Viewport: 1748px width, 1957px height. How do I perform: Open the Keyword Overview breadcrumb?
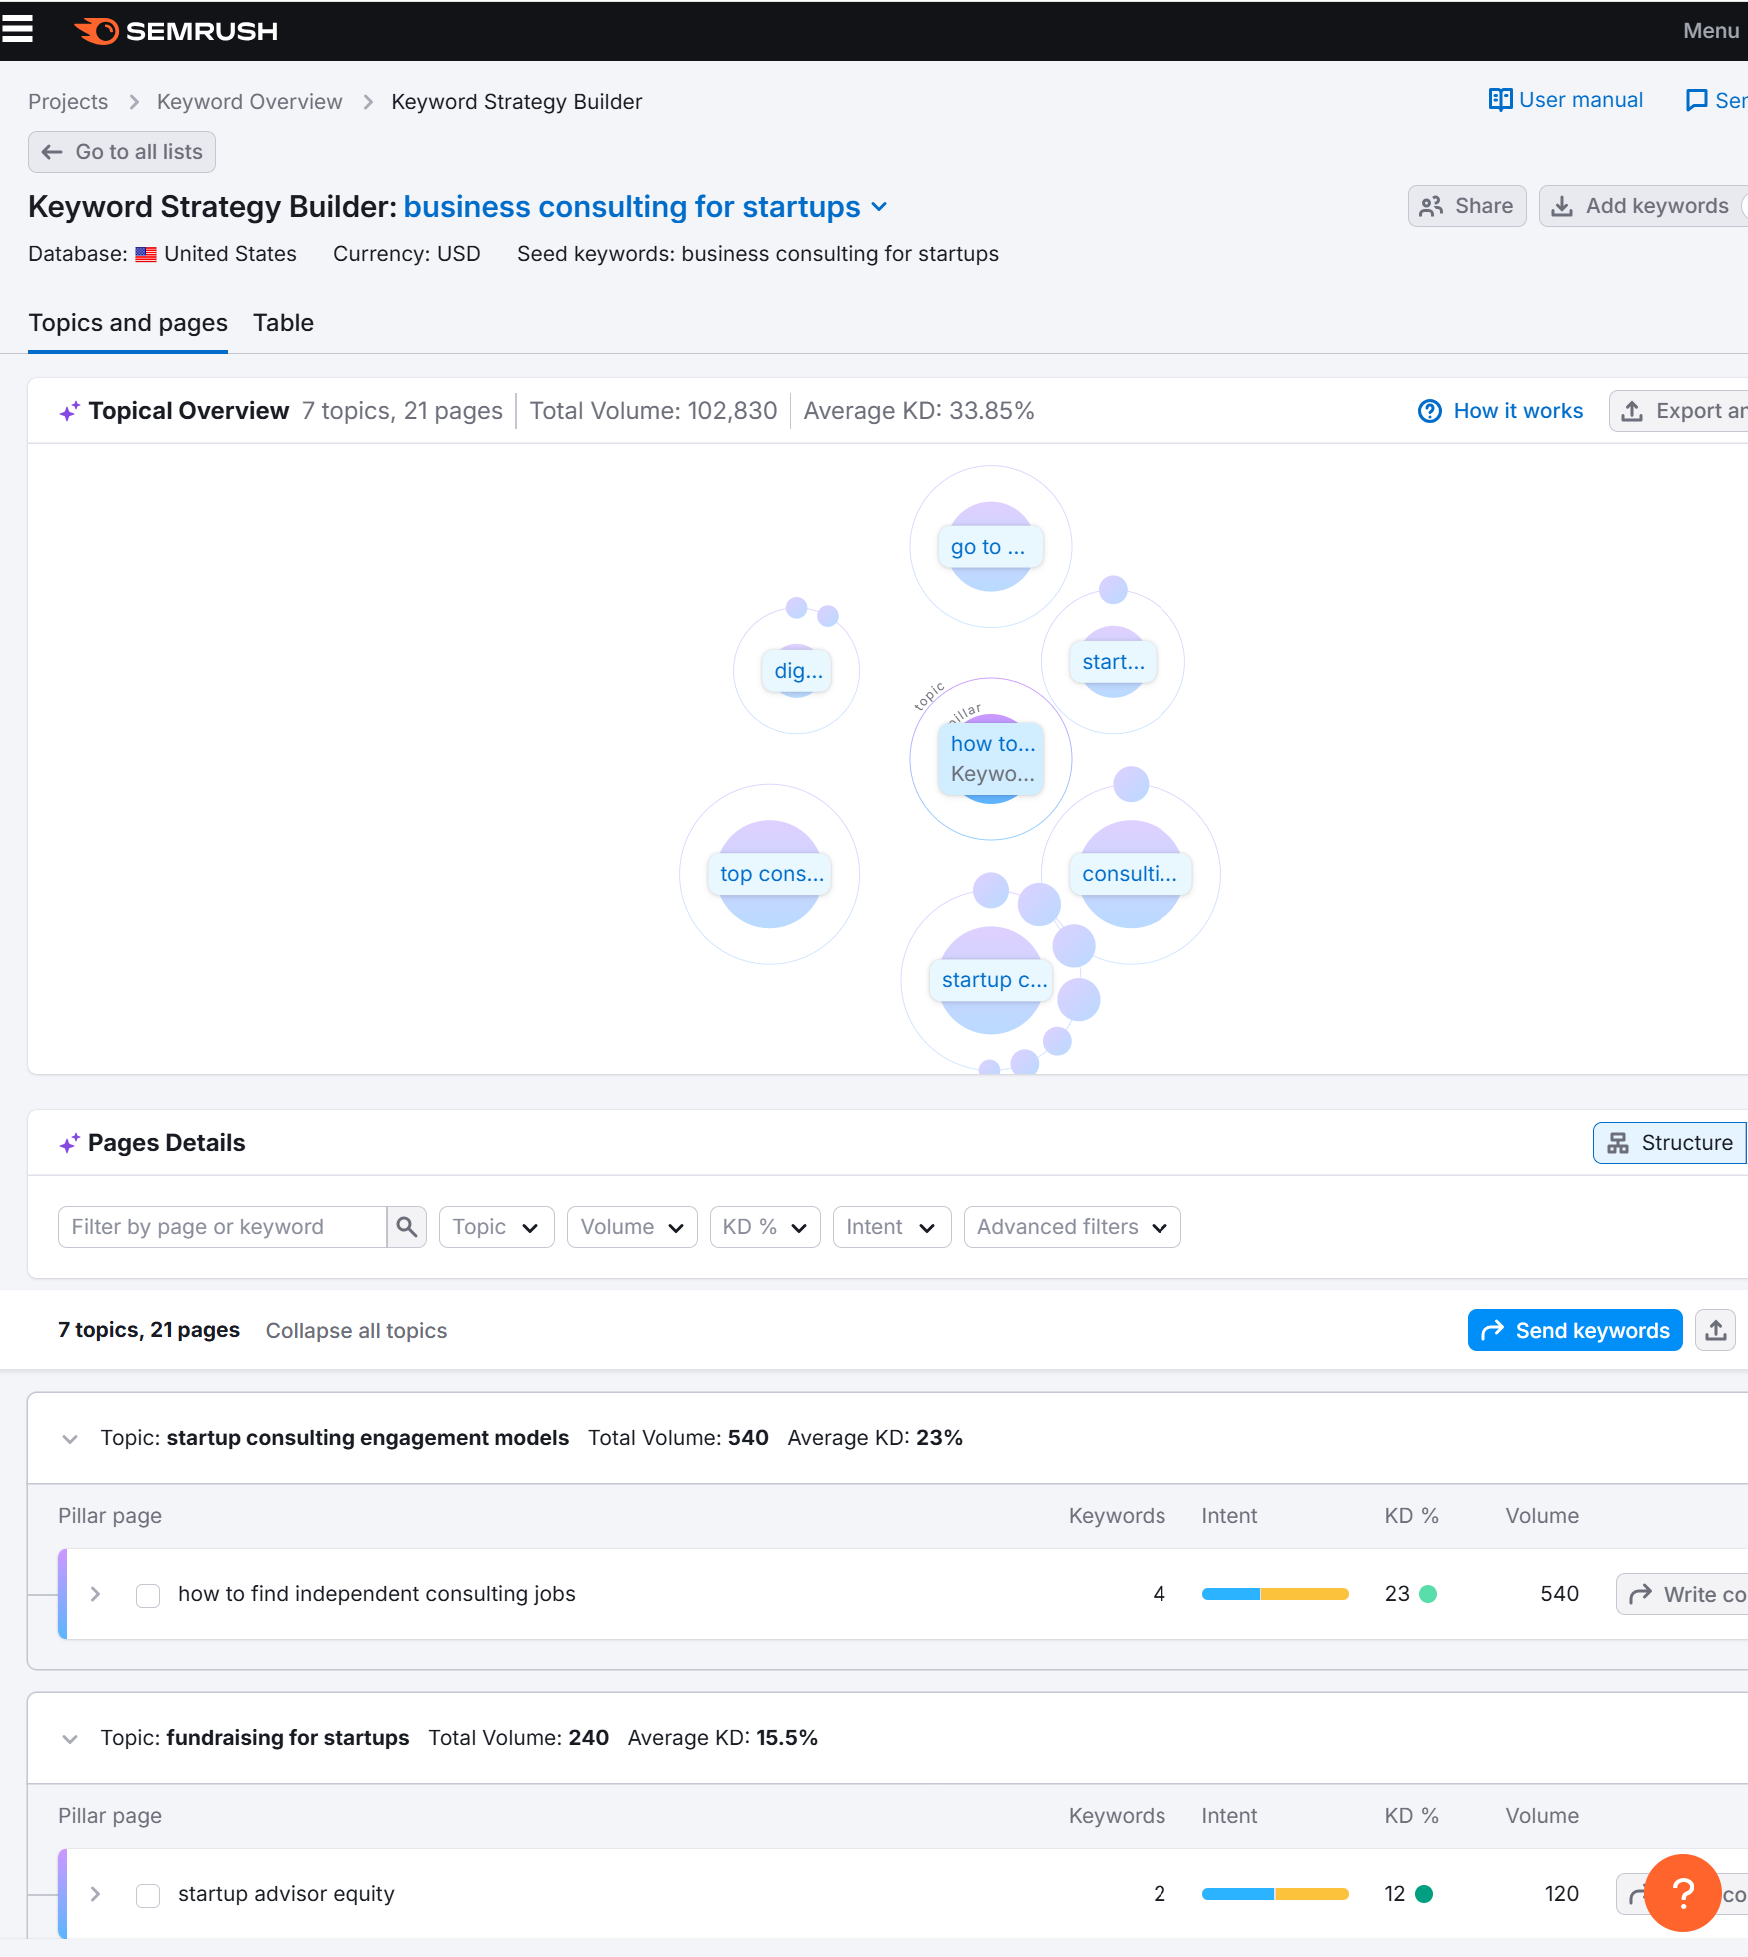tap(249, 101)
